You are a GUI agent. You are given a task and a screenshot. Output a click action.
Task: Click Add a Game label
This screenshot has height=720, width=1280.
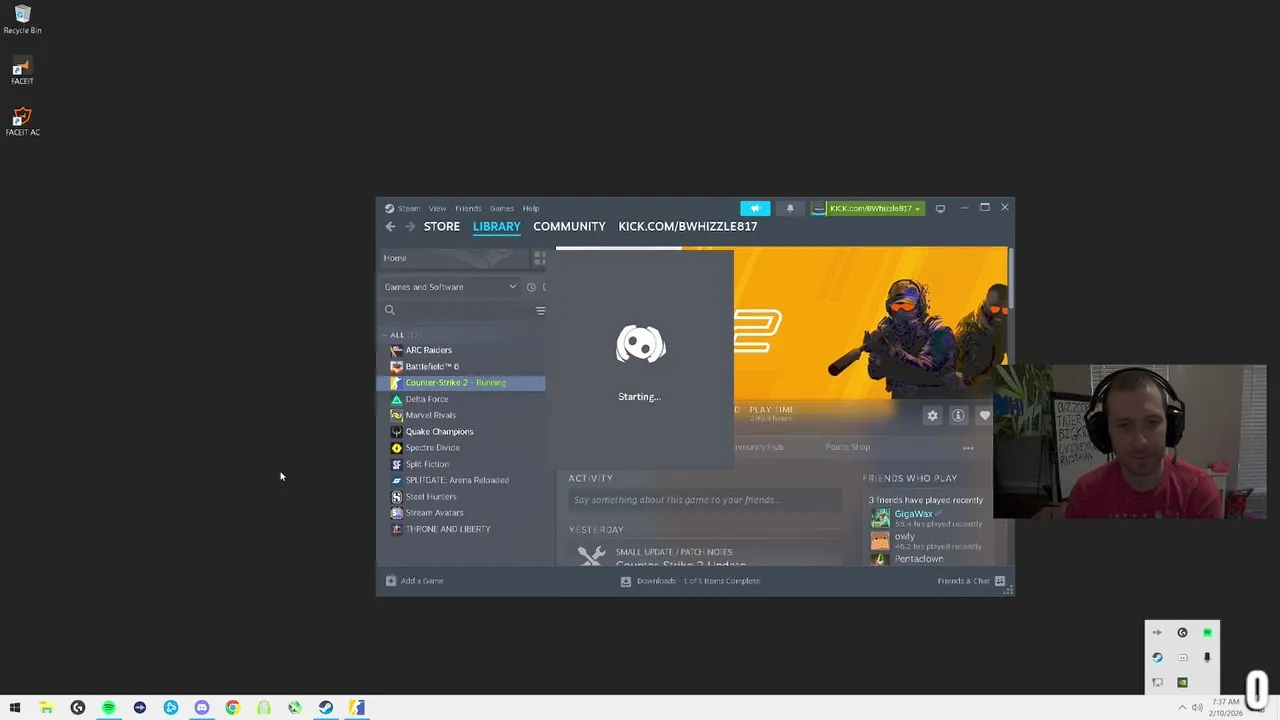422,581
